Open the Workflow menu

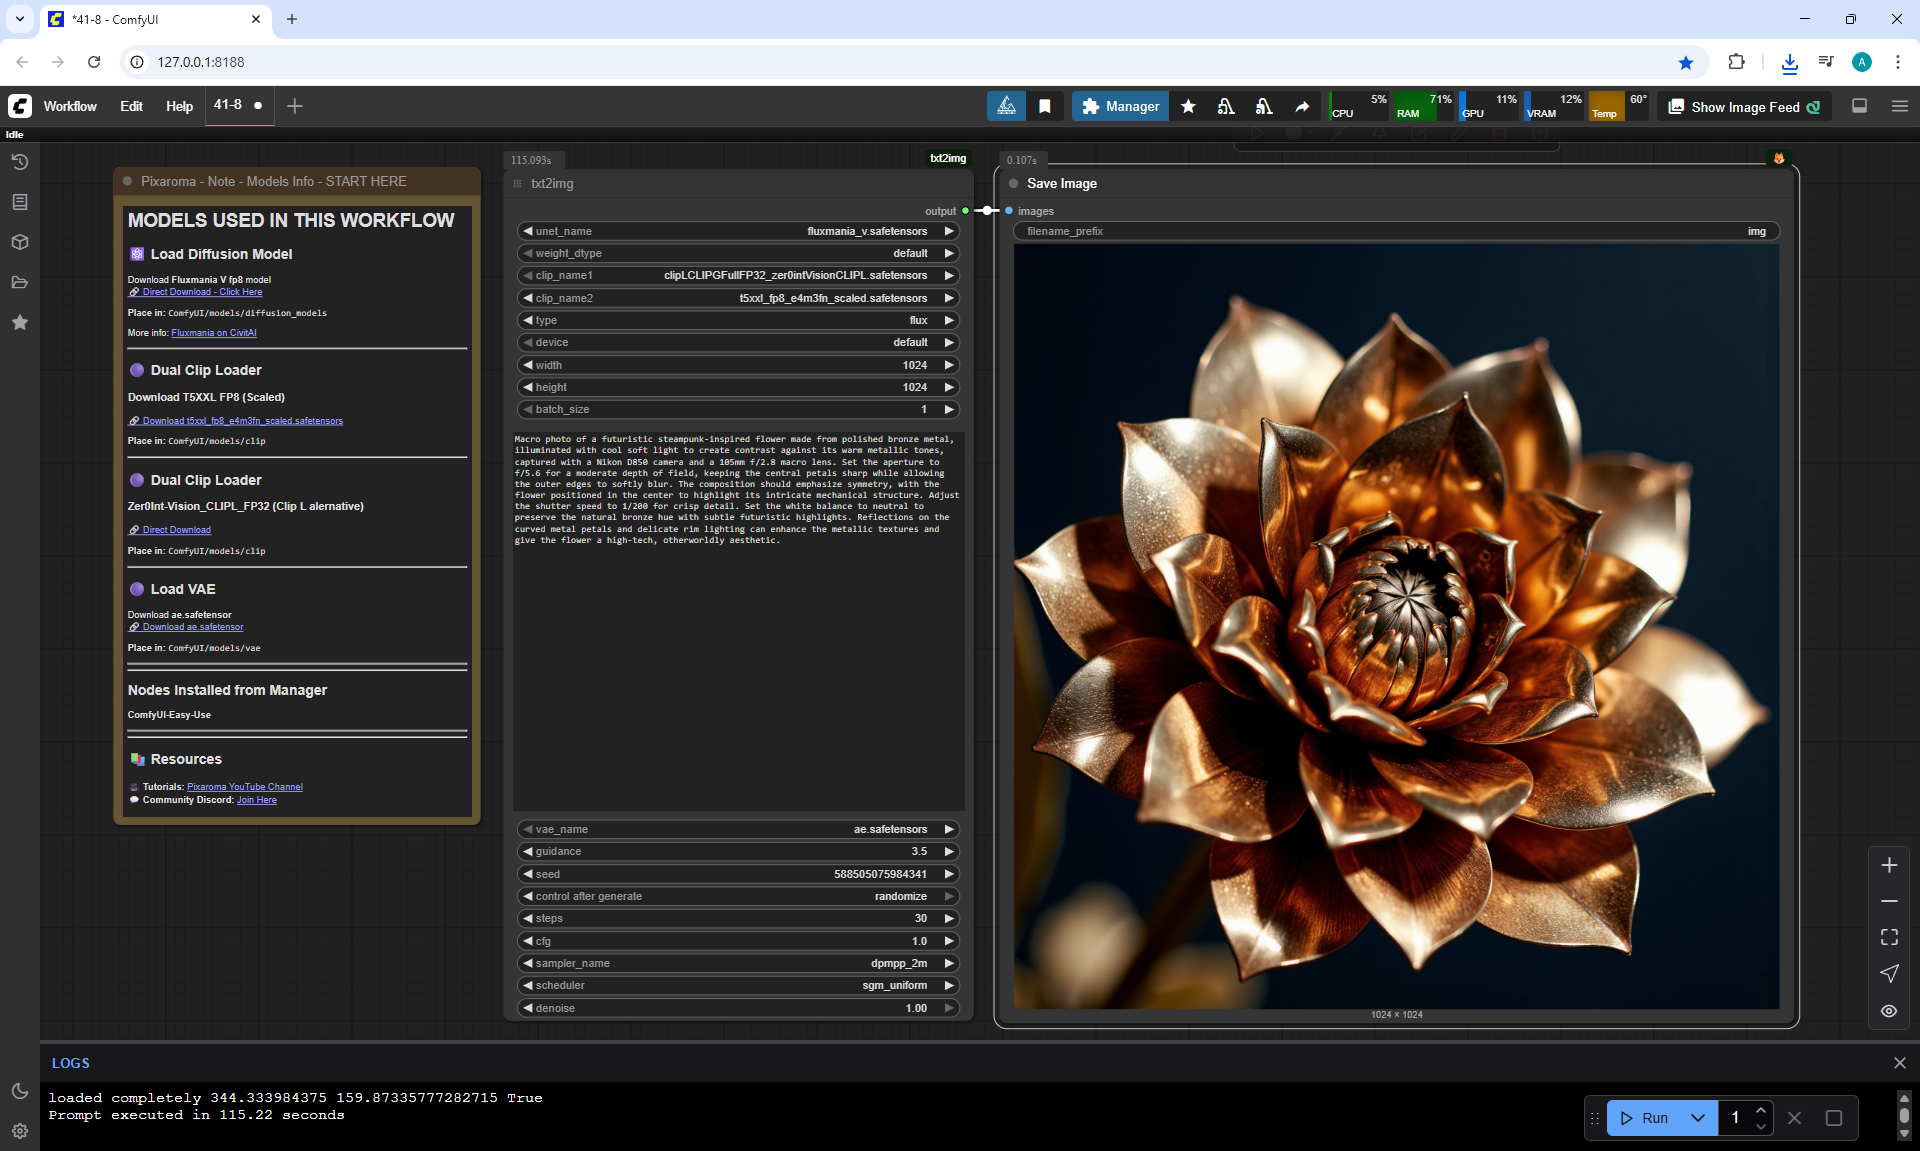tap(70, 106)
